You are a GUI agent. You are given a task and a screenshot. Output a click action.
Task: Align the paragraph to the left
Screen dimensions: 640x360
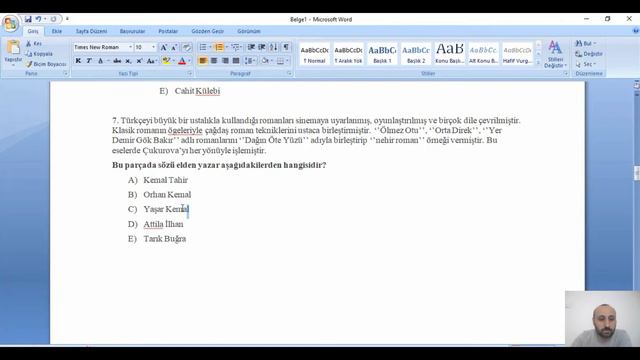pyautogui.click(x=203, y=61)
